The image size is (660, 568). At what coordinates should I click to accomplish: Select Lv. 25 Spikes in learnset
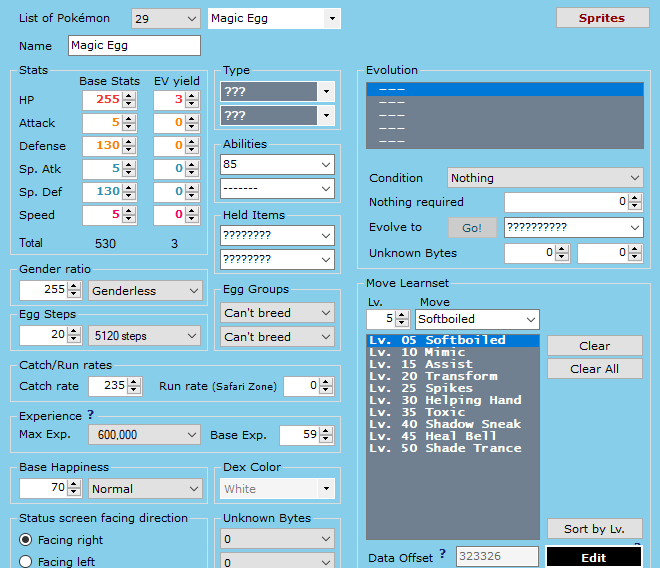[x=452, y=388]
